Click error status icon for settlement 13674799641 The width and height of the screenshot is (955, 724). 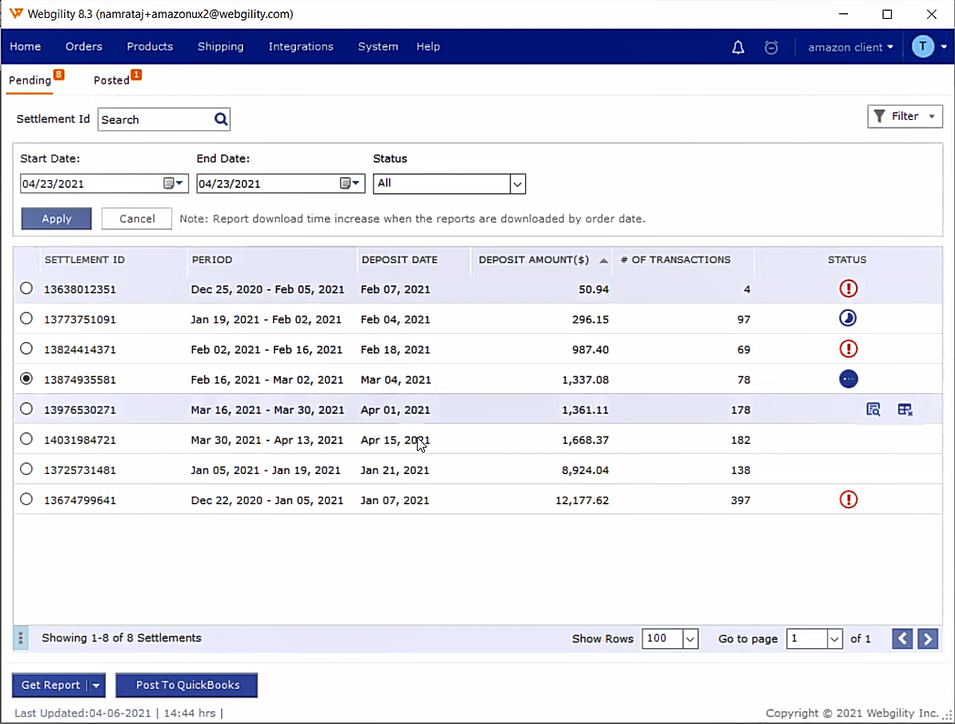tap(848, 500)
